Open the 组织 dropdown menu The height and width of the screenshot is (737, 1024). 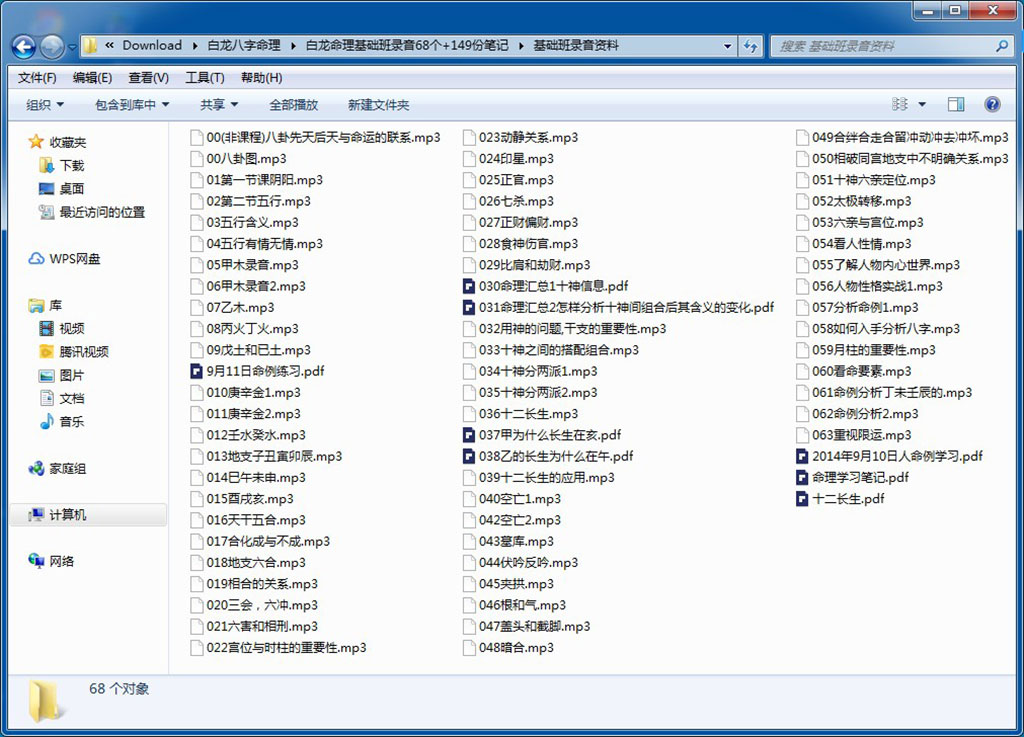tap(44, 104)
